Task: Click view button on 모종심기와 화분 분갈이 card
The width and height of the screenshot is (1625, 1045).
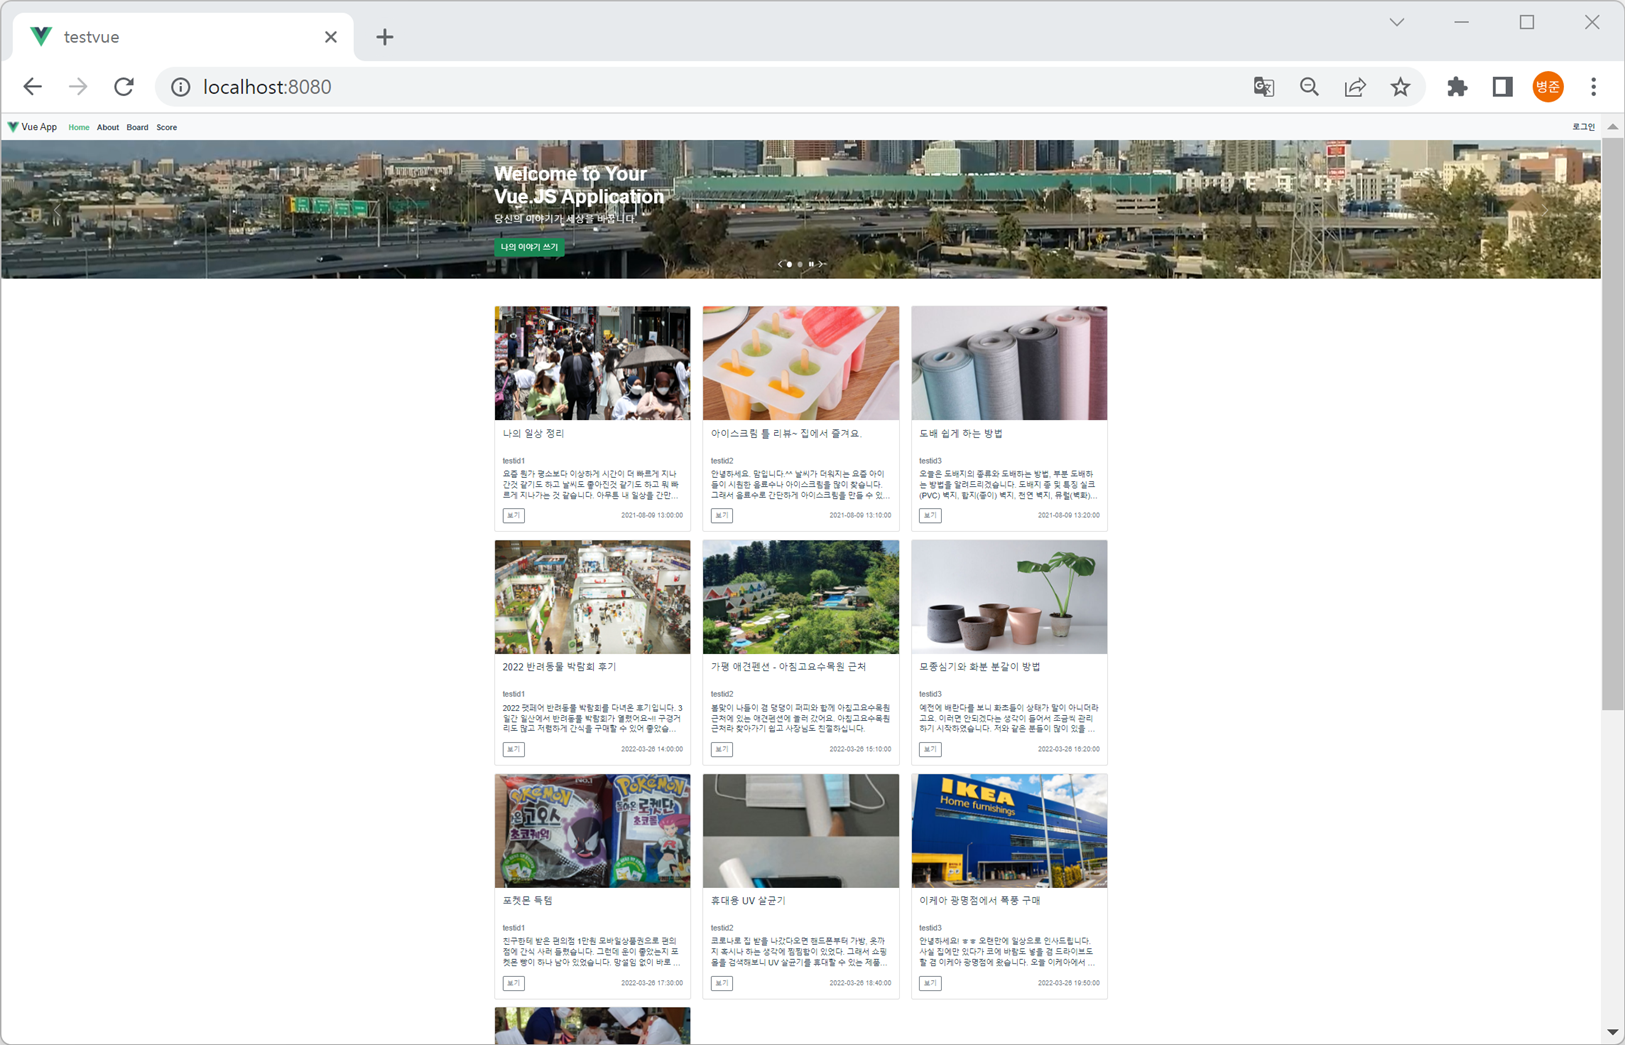Action: point(930,749)
